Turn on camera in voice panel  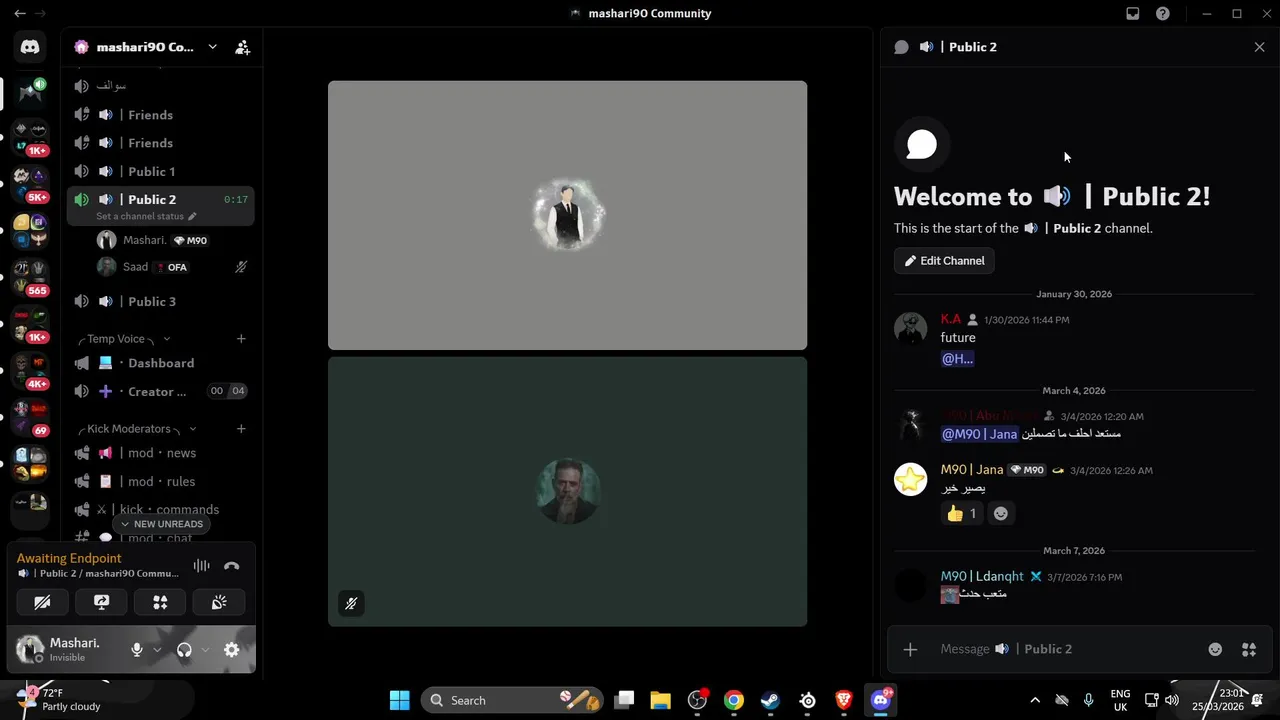click(x=42, y=602)
